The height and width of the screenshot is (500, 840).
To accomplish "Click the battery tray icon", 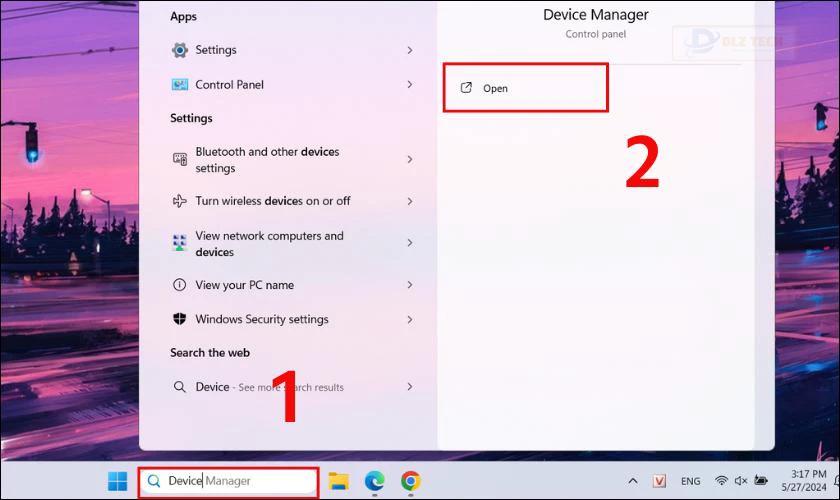I will click(760, 480).
